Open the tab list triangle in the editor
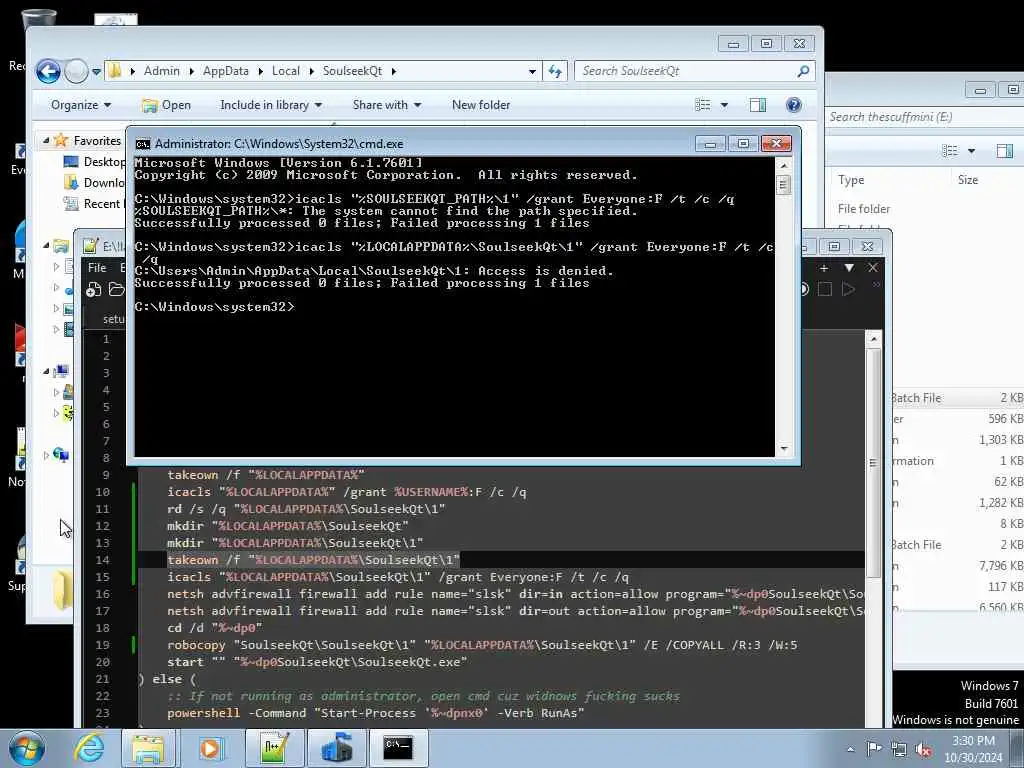 pos(849,268)
